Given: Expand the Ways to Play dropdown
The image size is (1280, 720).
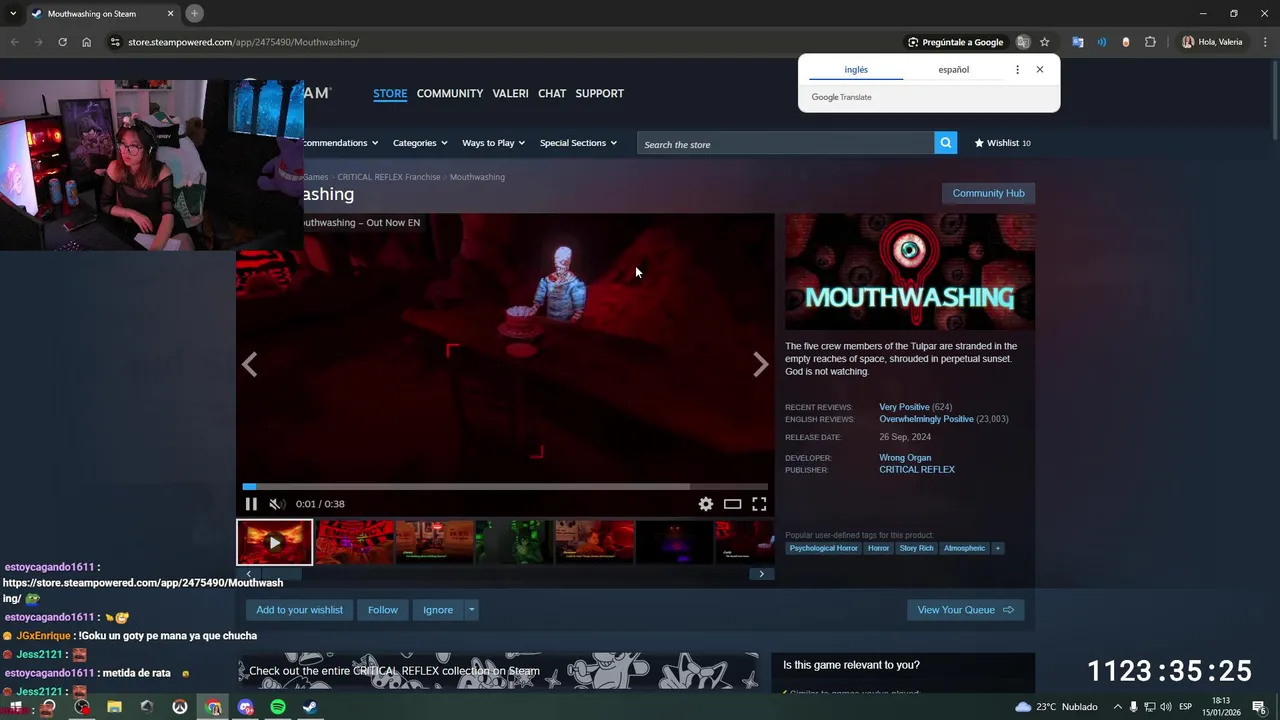Looking at the screenshot, I should tap(493, 143).
